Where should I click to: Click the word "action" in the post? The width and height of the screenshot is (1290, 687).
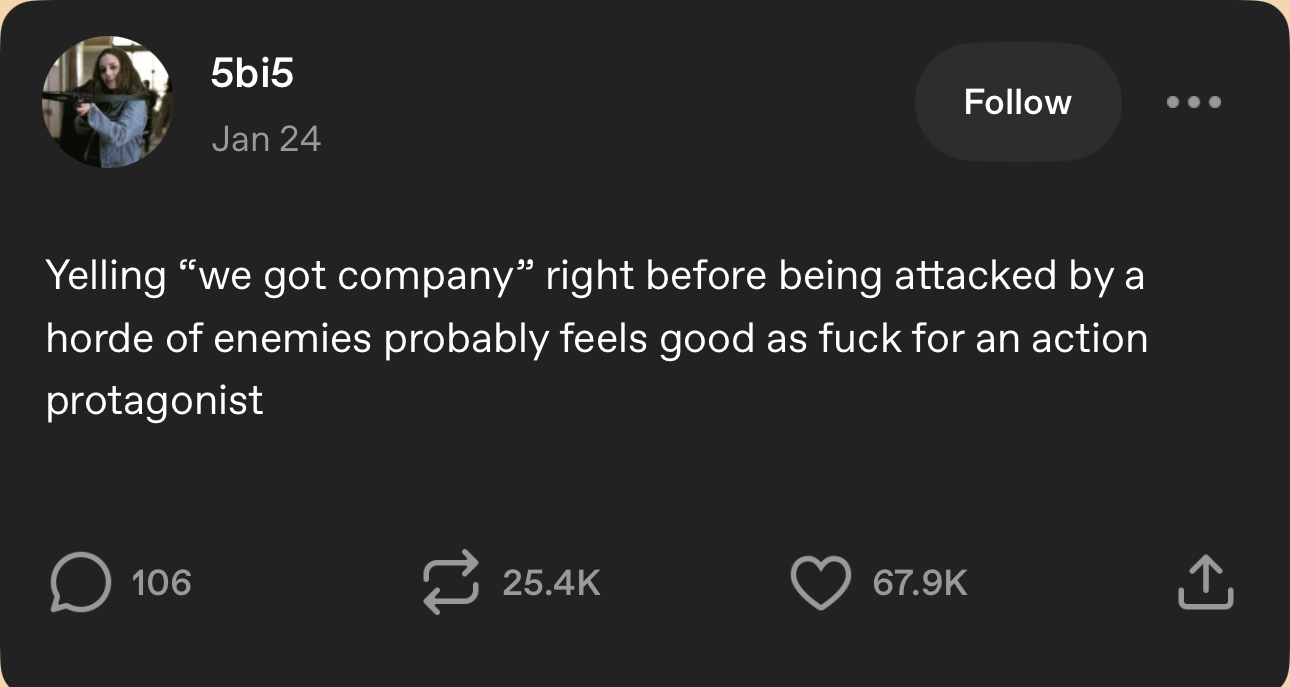pyautogui.click(x=1090, y=339)
